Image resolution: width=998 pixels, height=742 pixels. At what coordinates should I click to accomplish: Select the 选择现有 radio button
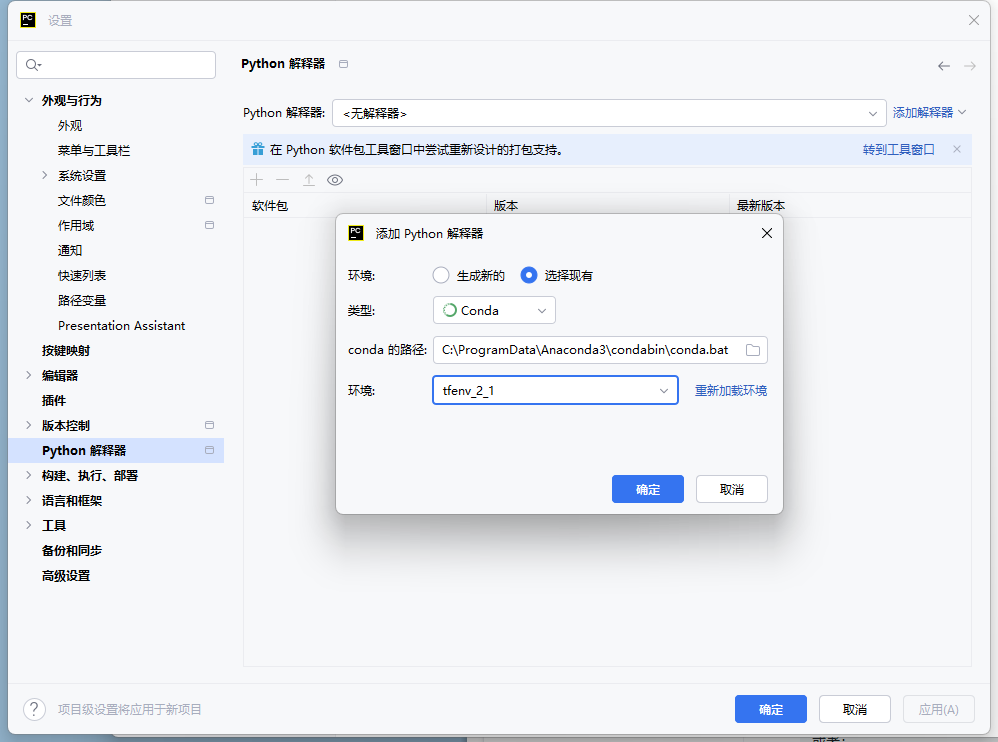(528, 275)
